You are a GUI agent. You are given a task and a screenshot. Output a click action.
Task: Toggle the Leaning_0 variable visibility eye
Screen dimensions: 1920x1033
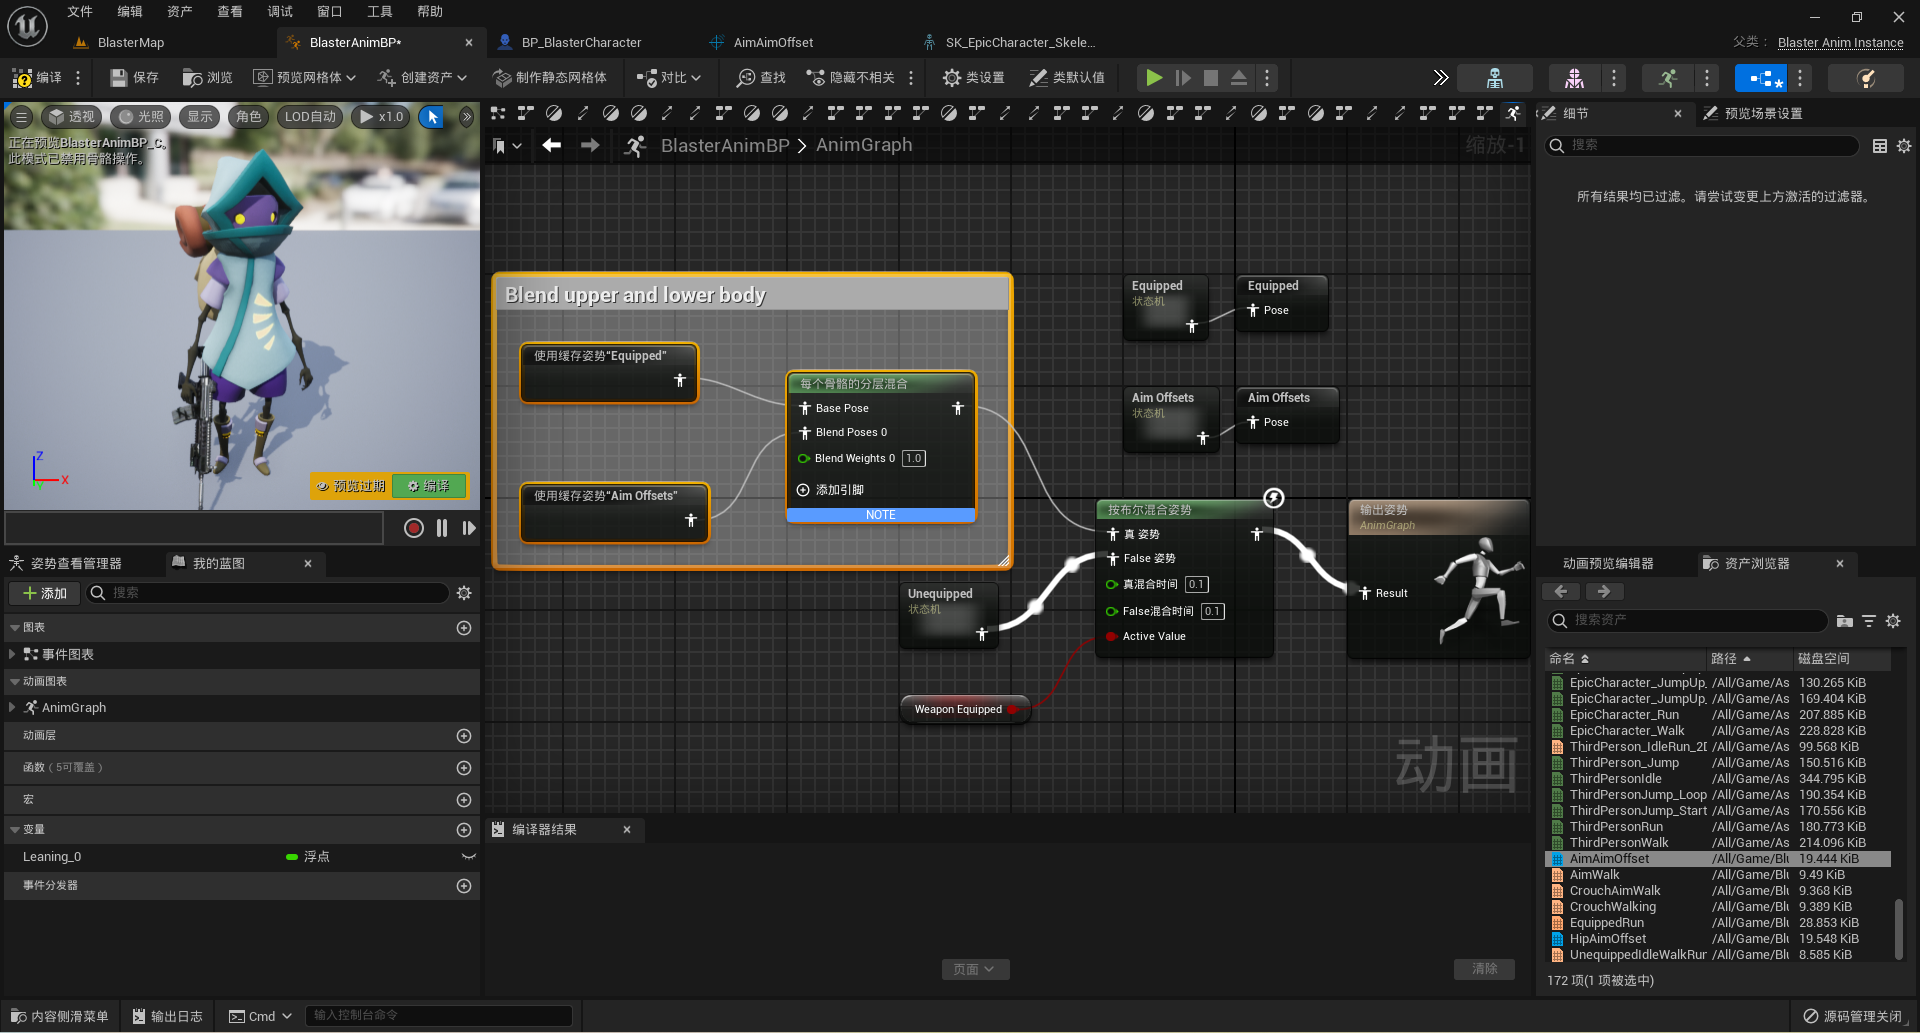click(x=467, y=857)
